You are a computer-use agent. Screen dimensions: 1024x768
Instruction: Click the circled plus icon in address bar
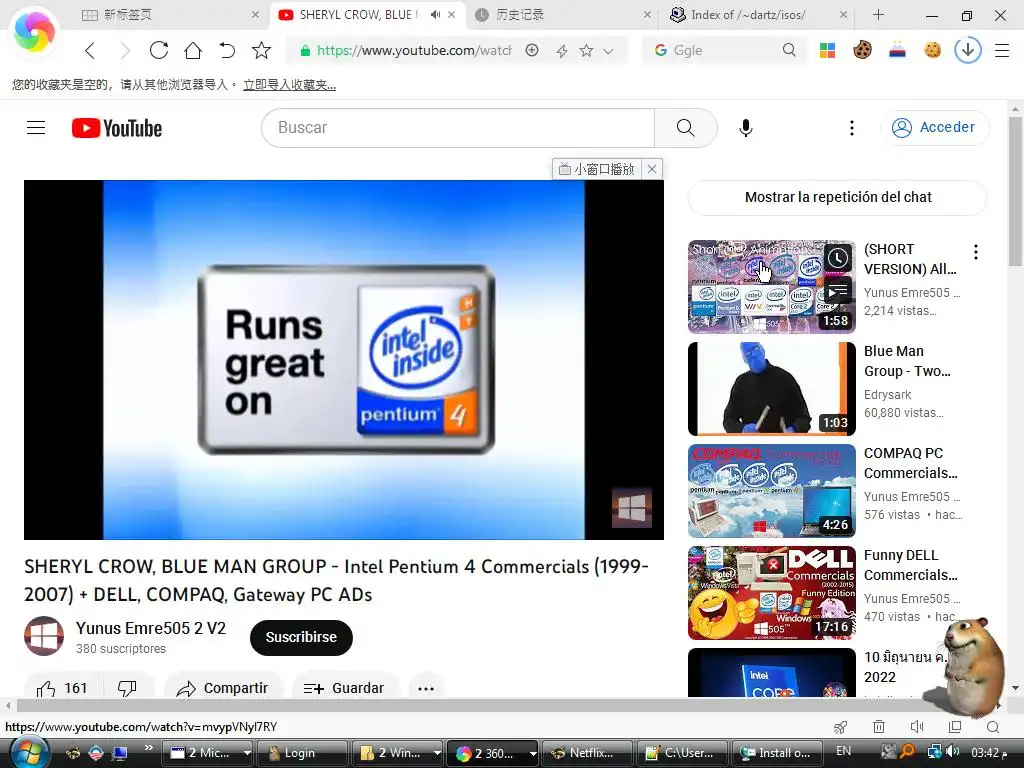[532, 50]
